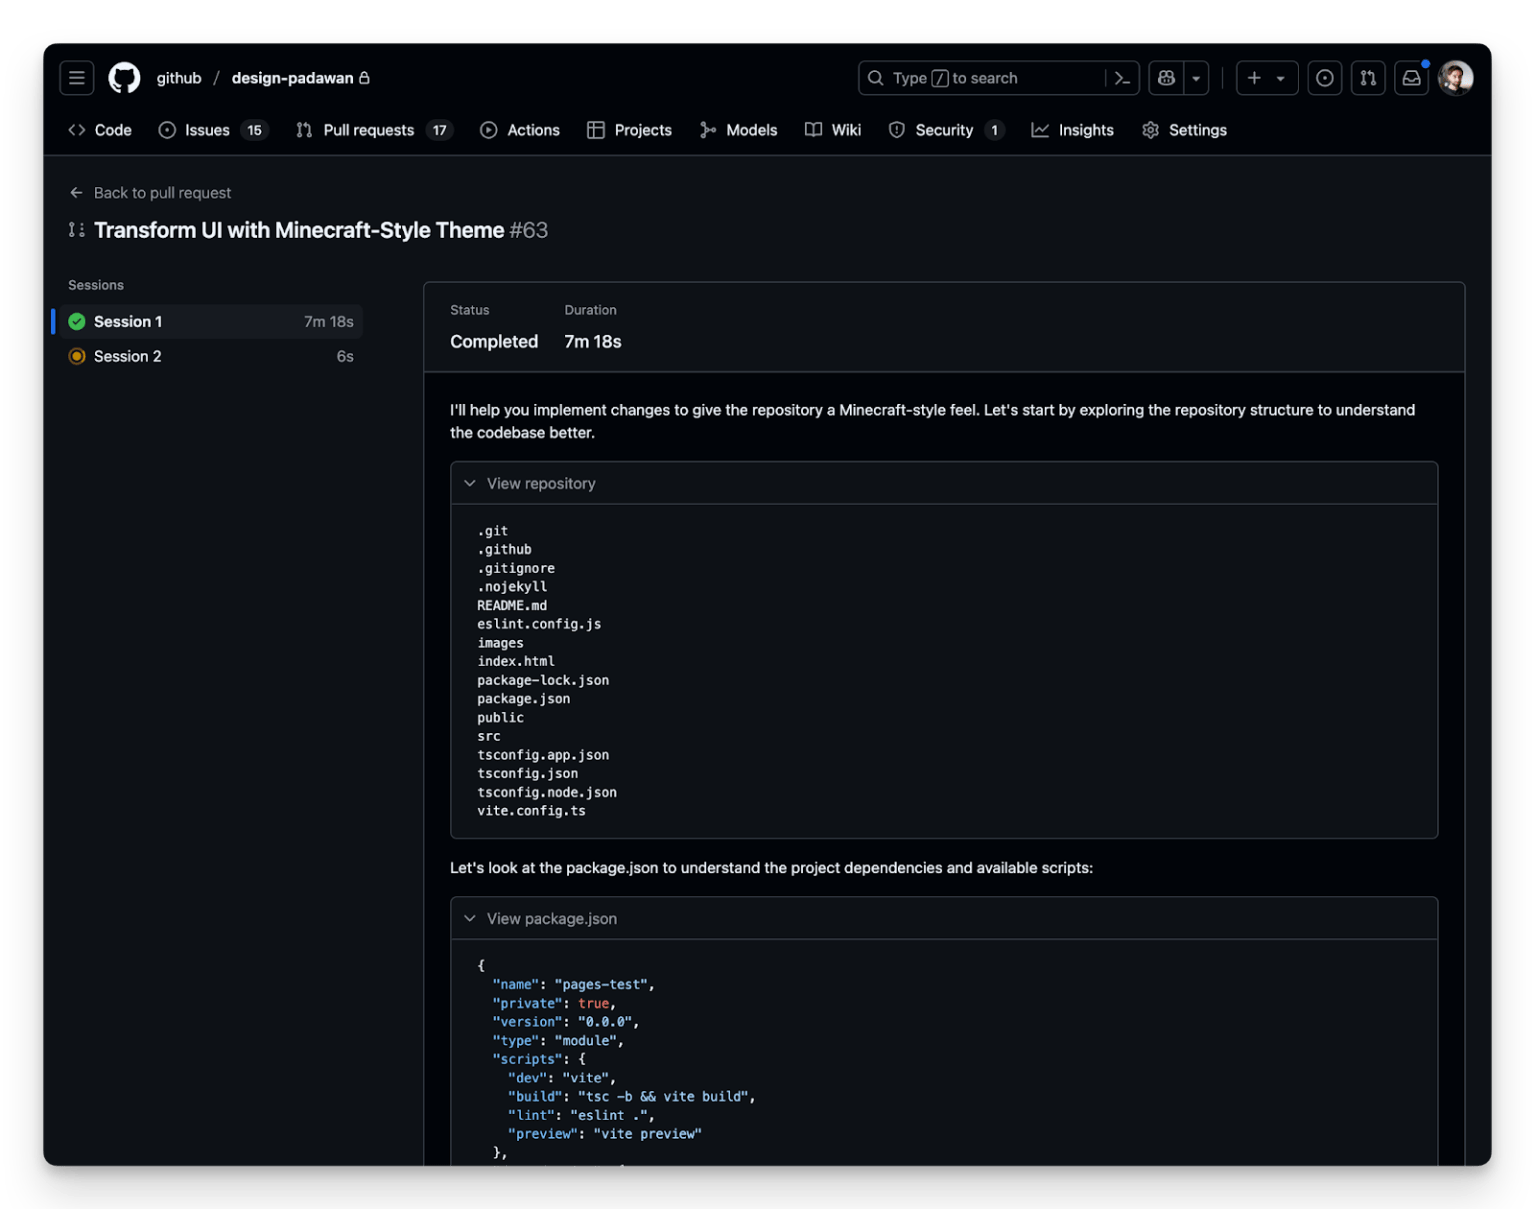Switch to the Security tab
The image size is (1535, 1209).
click(944, 130)
